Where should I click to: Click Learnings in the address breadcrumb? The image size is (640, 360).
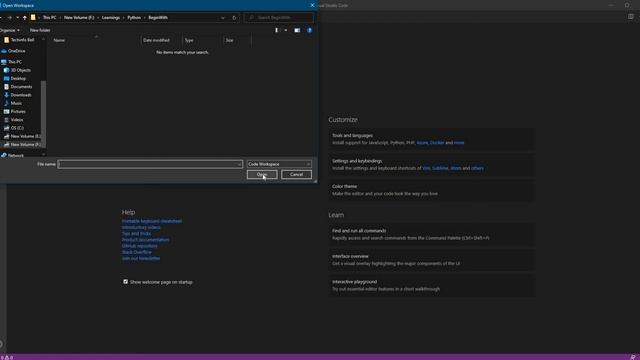click(x=111, y=18)
